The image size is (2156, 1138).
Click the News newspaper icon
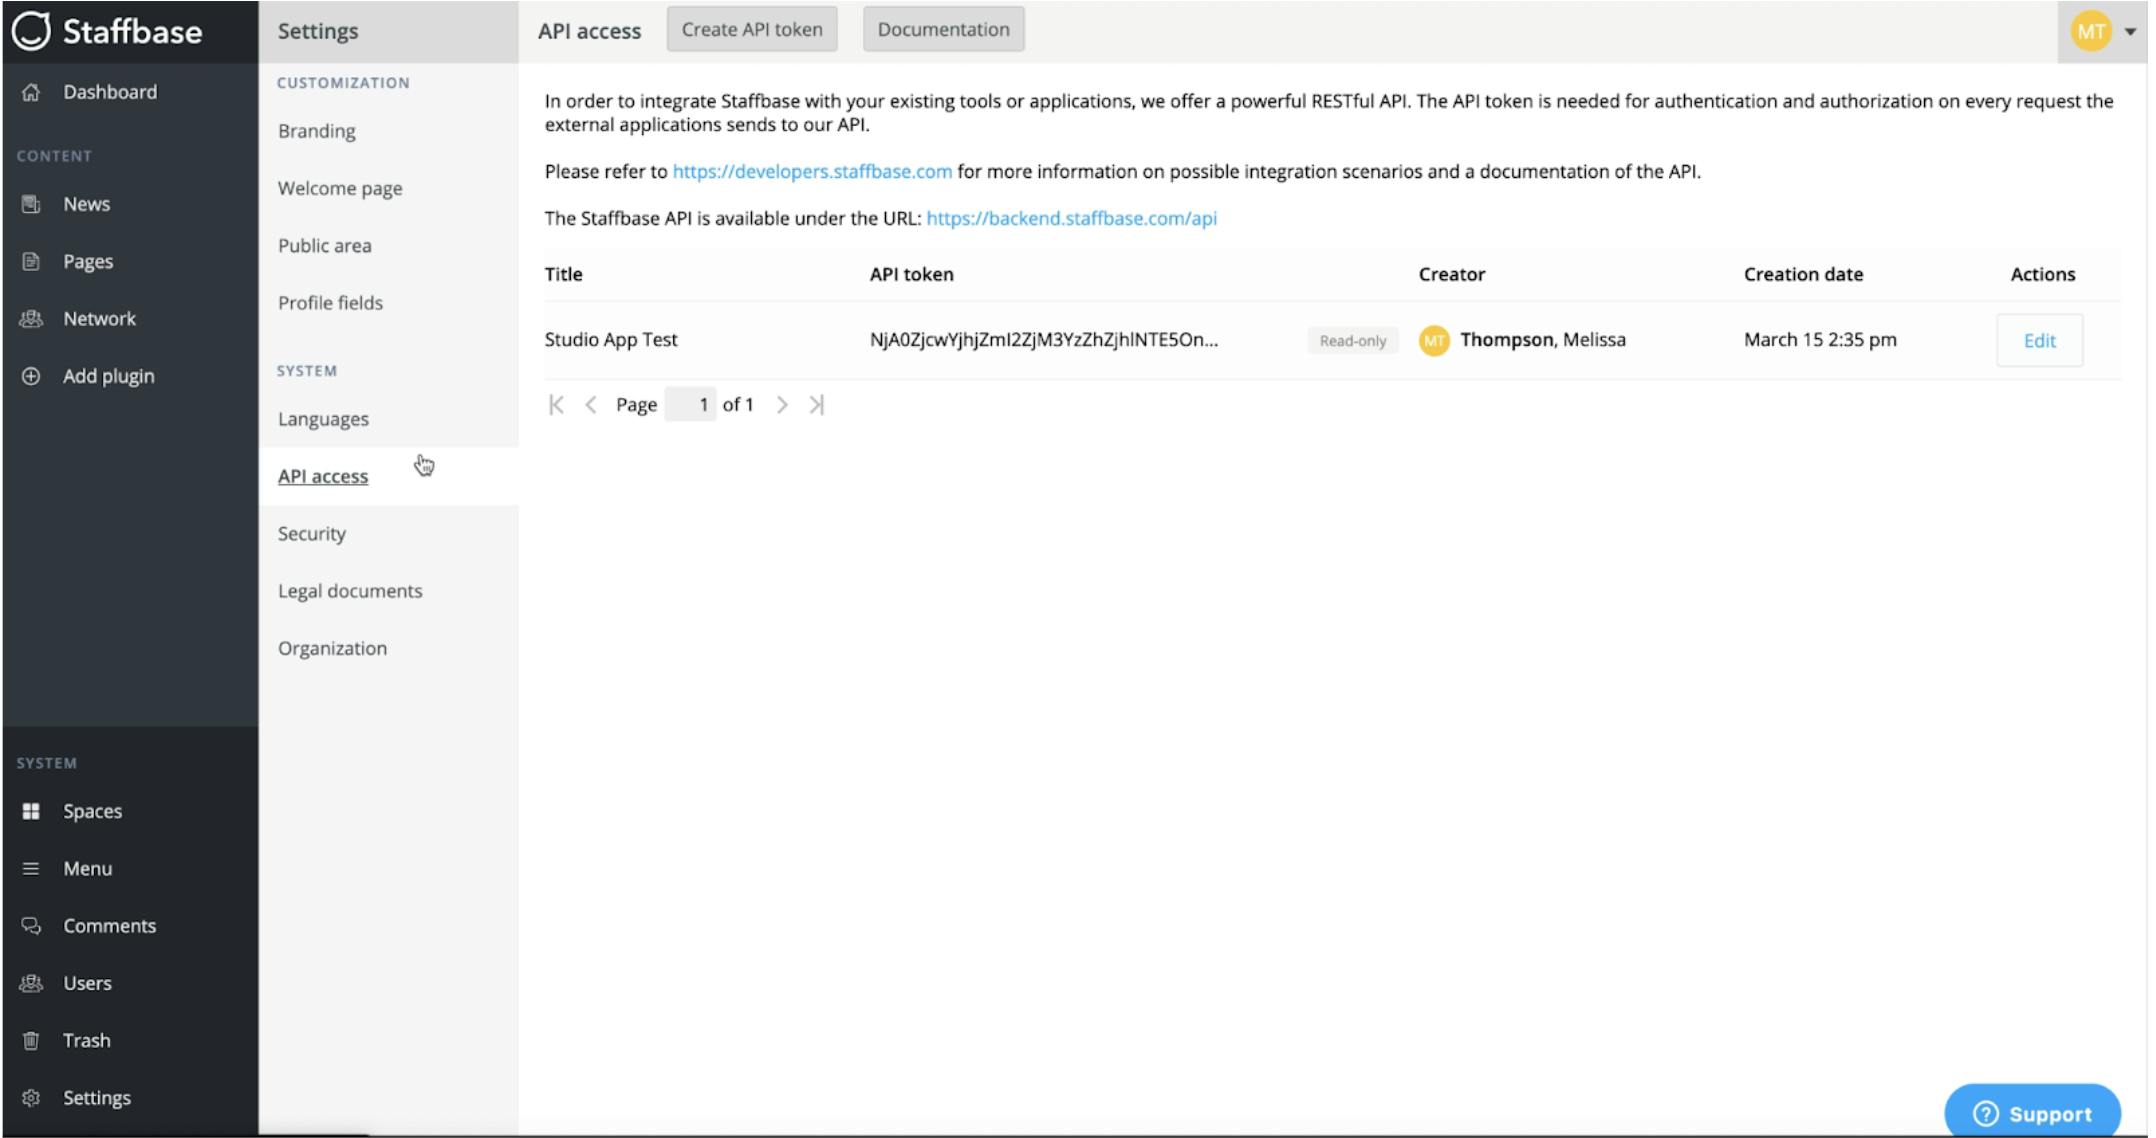31,204
